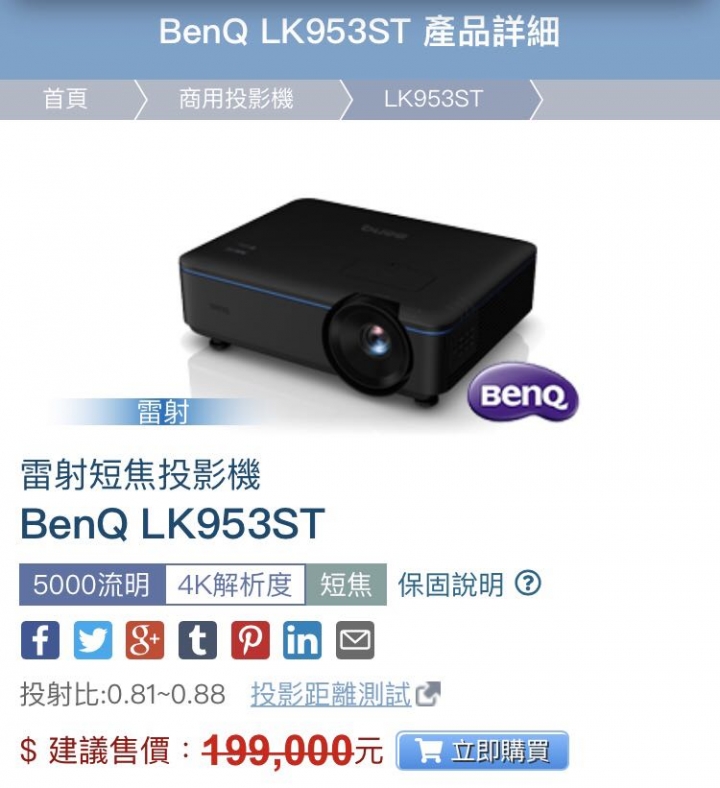The height and width of the screenshot is (788, 720).
Task: Select the LK953ST breadcrumb item
Action: 434,98
